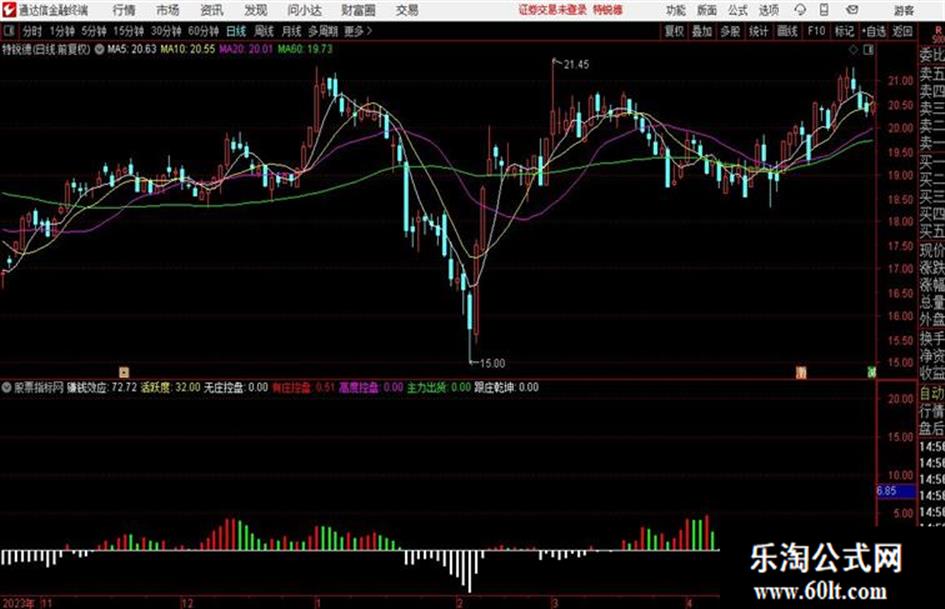Open the 选项 menu
Viewport: 945px width, 609px height.
click(768, 10)
